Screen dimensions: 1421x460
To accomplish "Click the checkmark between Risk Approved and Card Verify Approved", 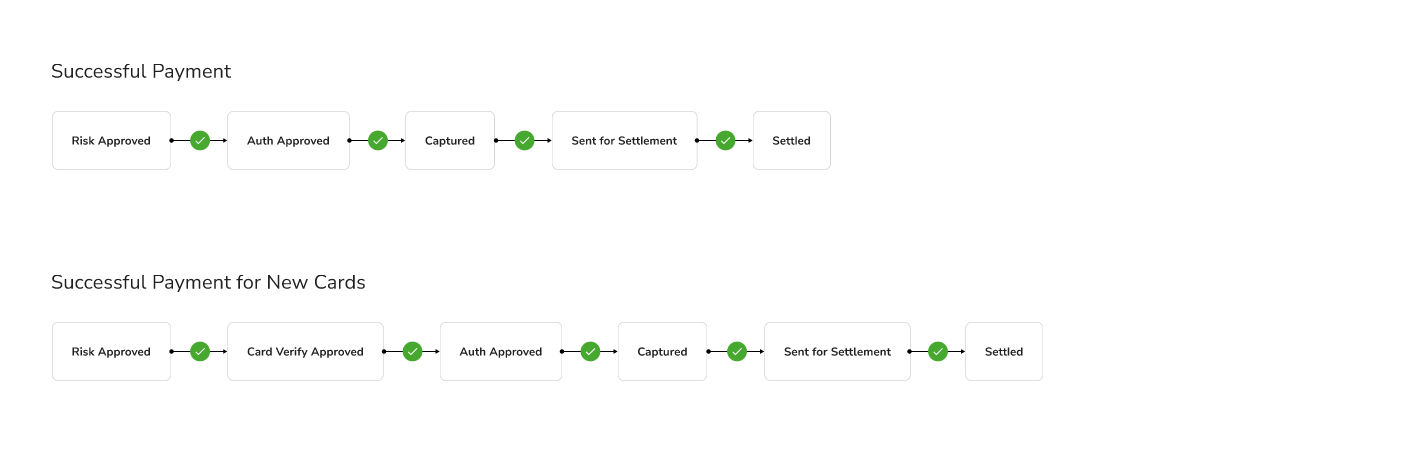I will [200, 352].
